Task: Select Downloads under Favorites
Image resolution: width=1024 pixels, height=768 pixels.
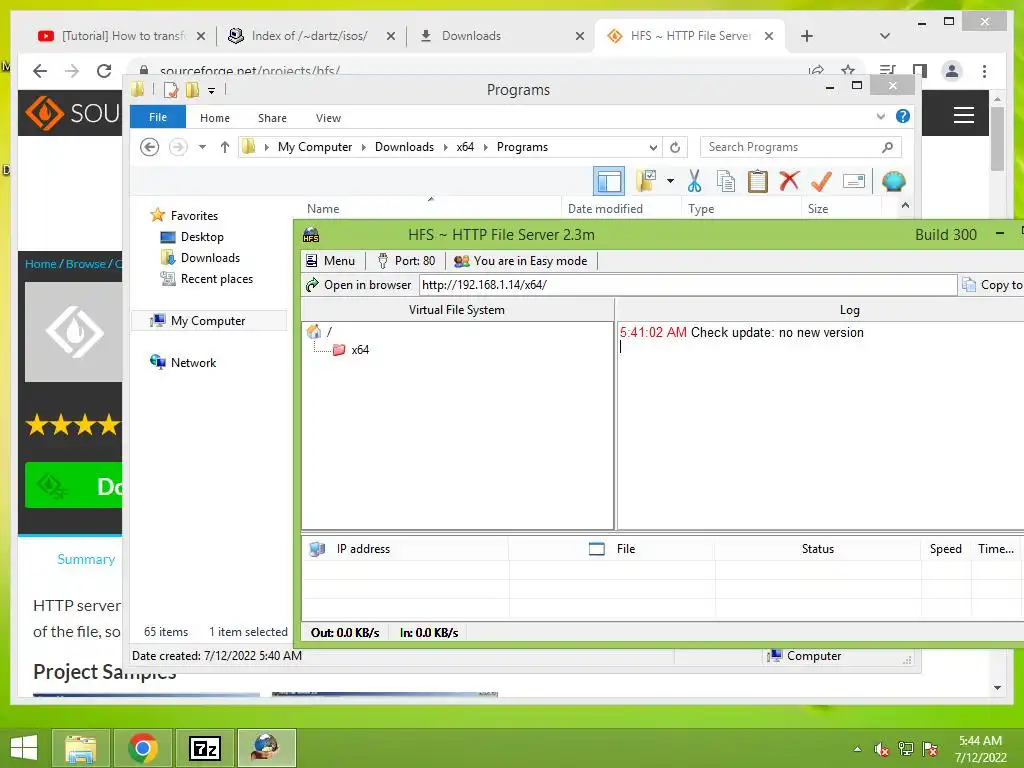Action: coord(210,258)
